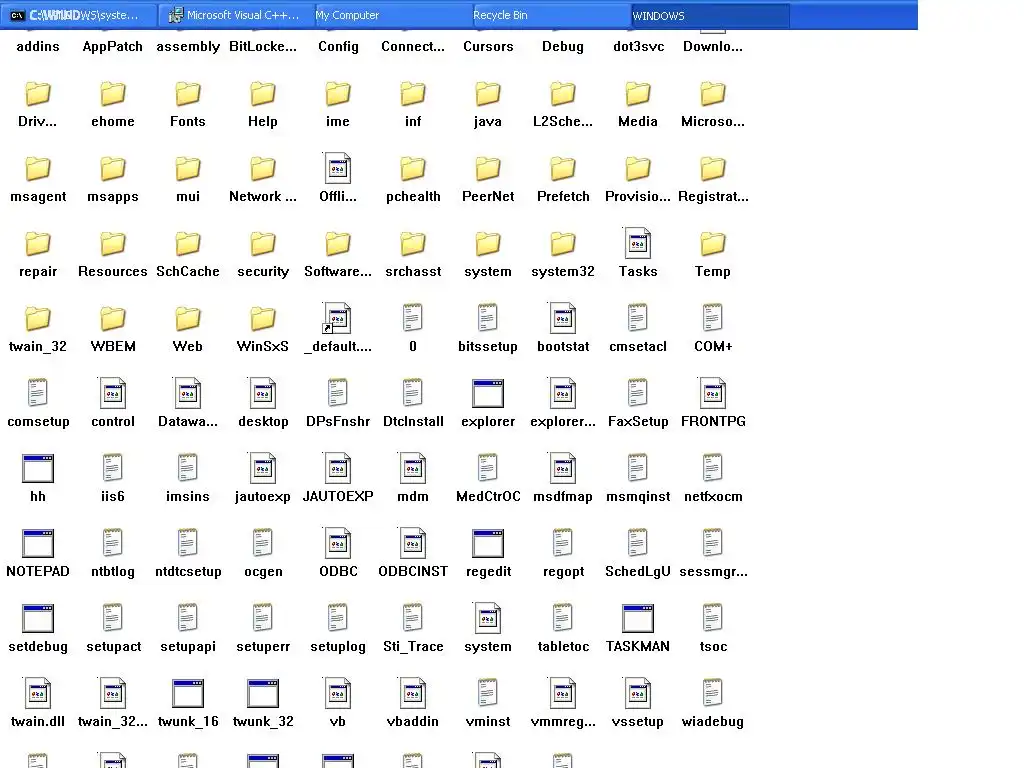Click the "DtcInstall" file label
Image resolution: width=1024 pixels, height=768 pixels.
413,422
